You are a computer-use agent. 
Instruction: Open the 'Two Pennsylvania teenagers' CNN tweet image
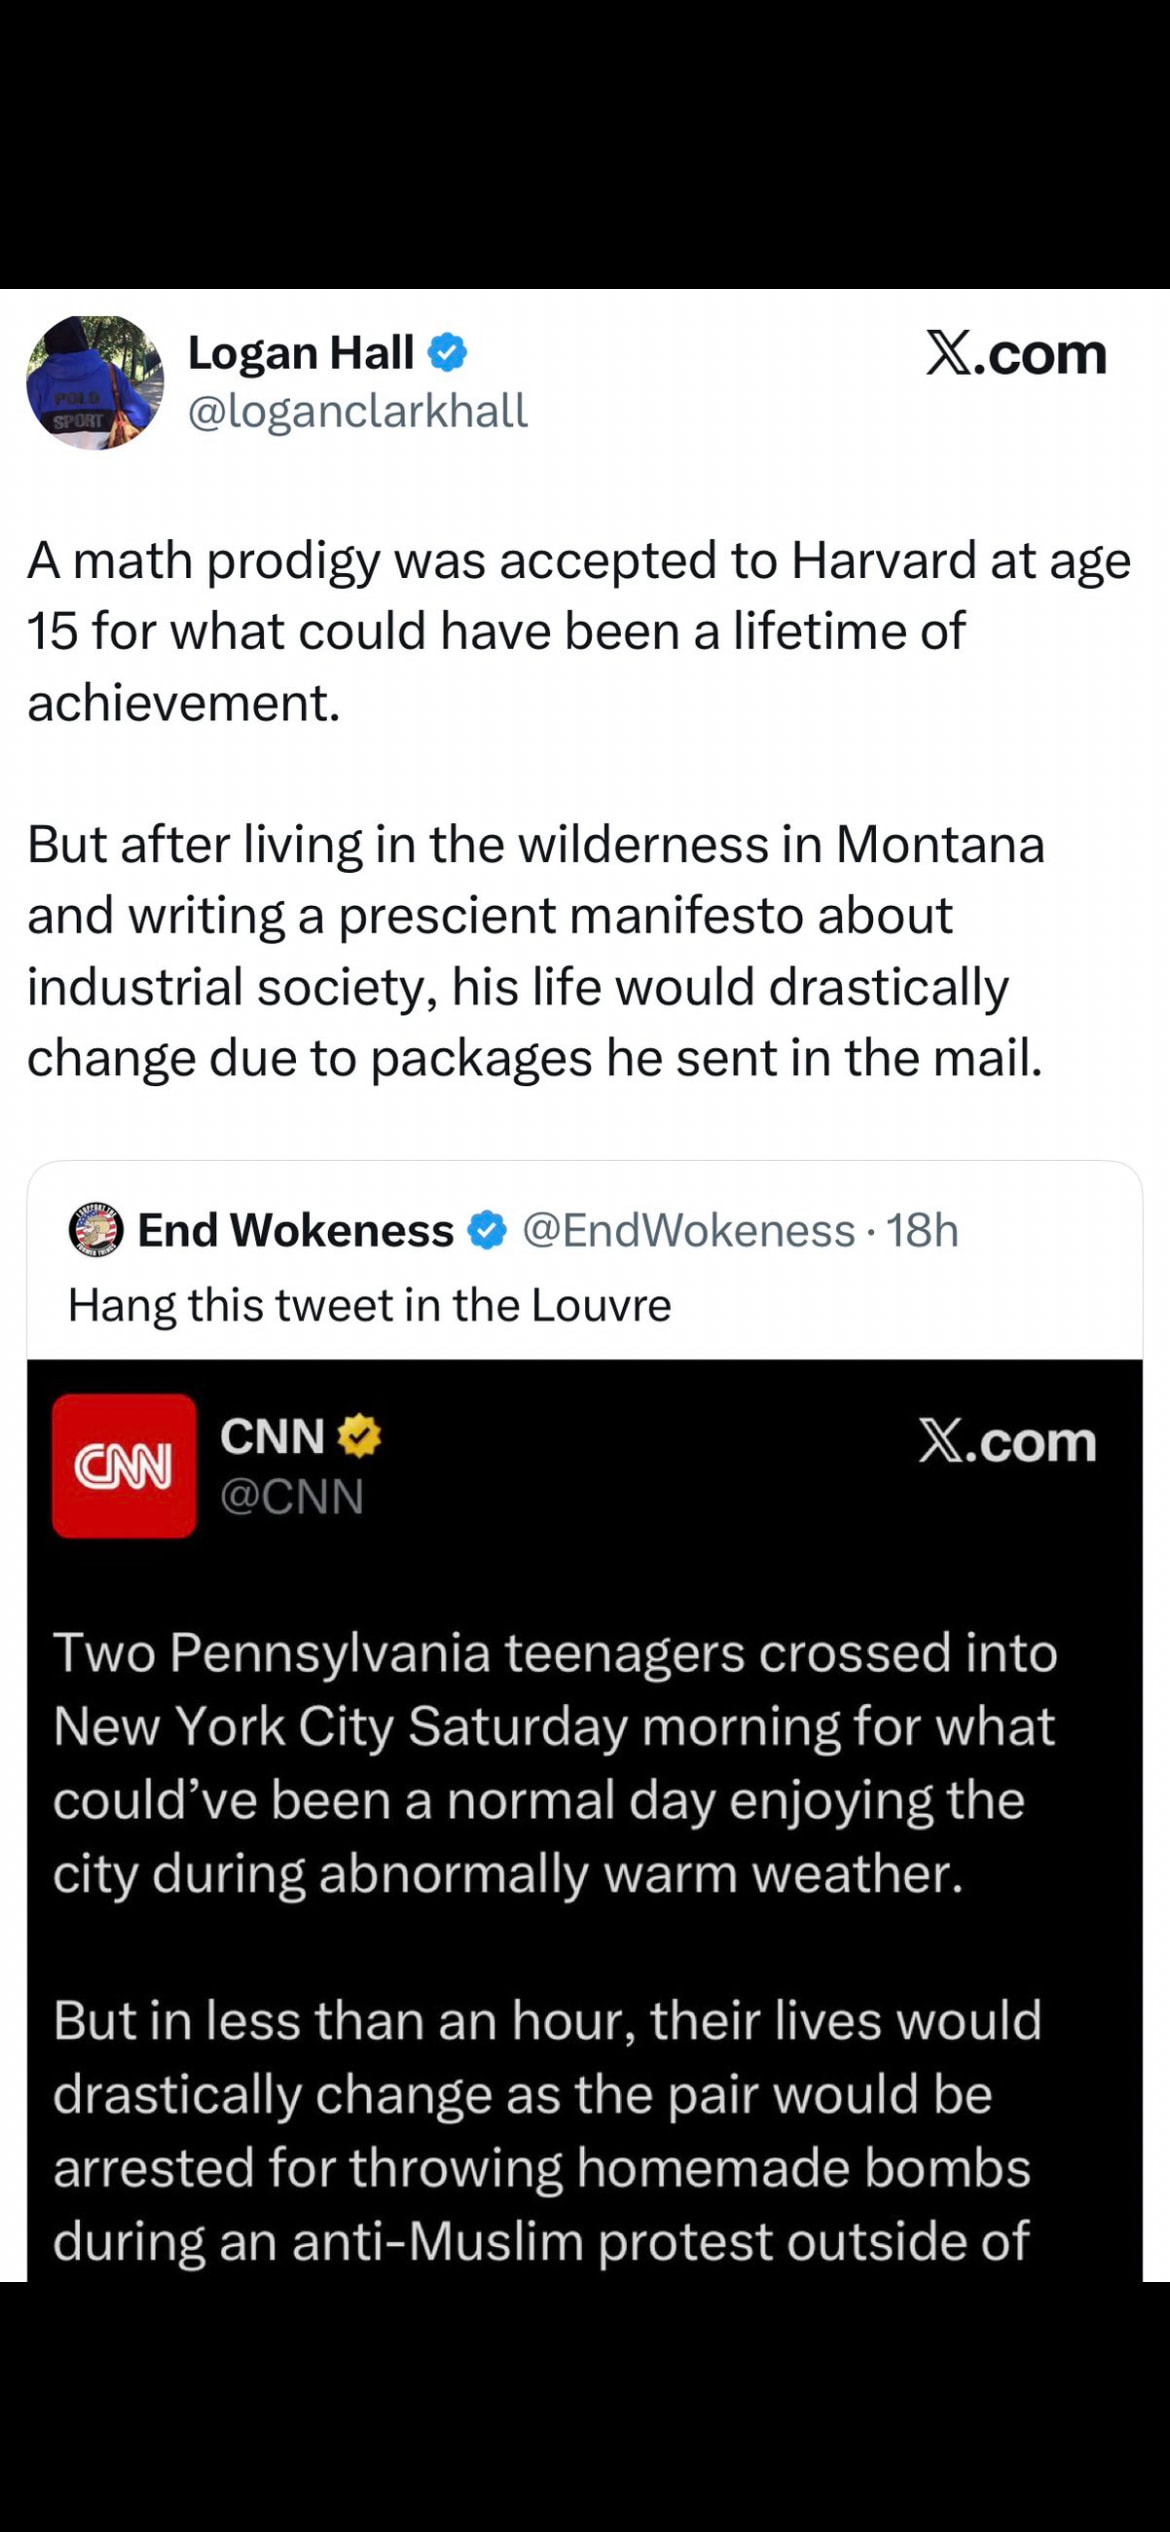tap(554, 1762)
